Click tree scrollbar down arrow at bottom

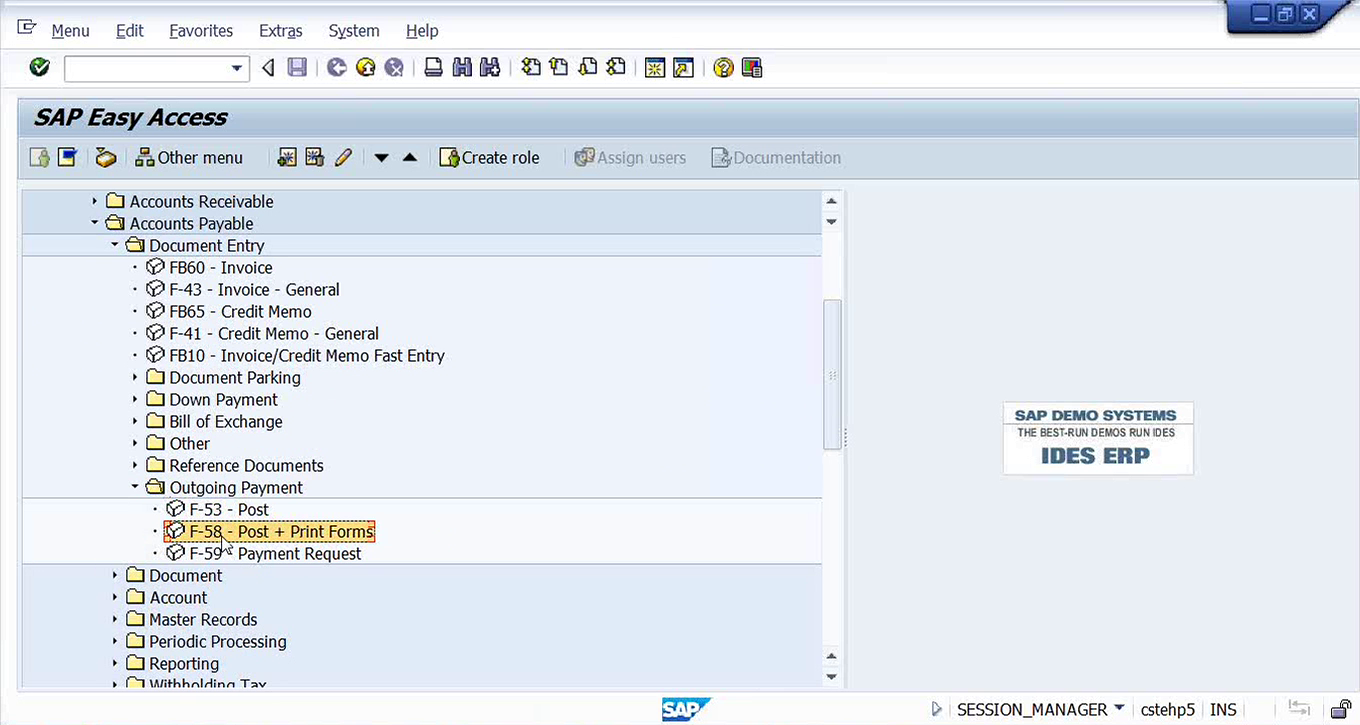tap(831, 677)
